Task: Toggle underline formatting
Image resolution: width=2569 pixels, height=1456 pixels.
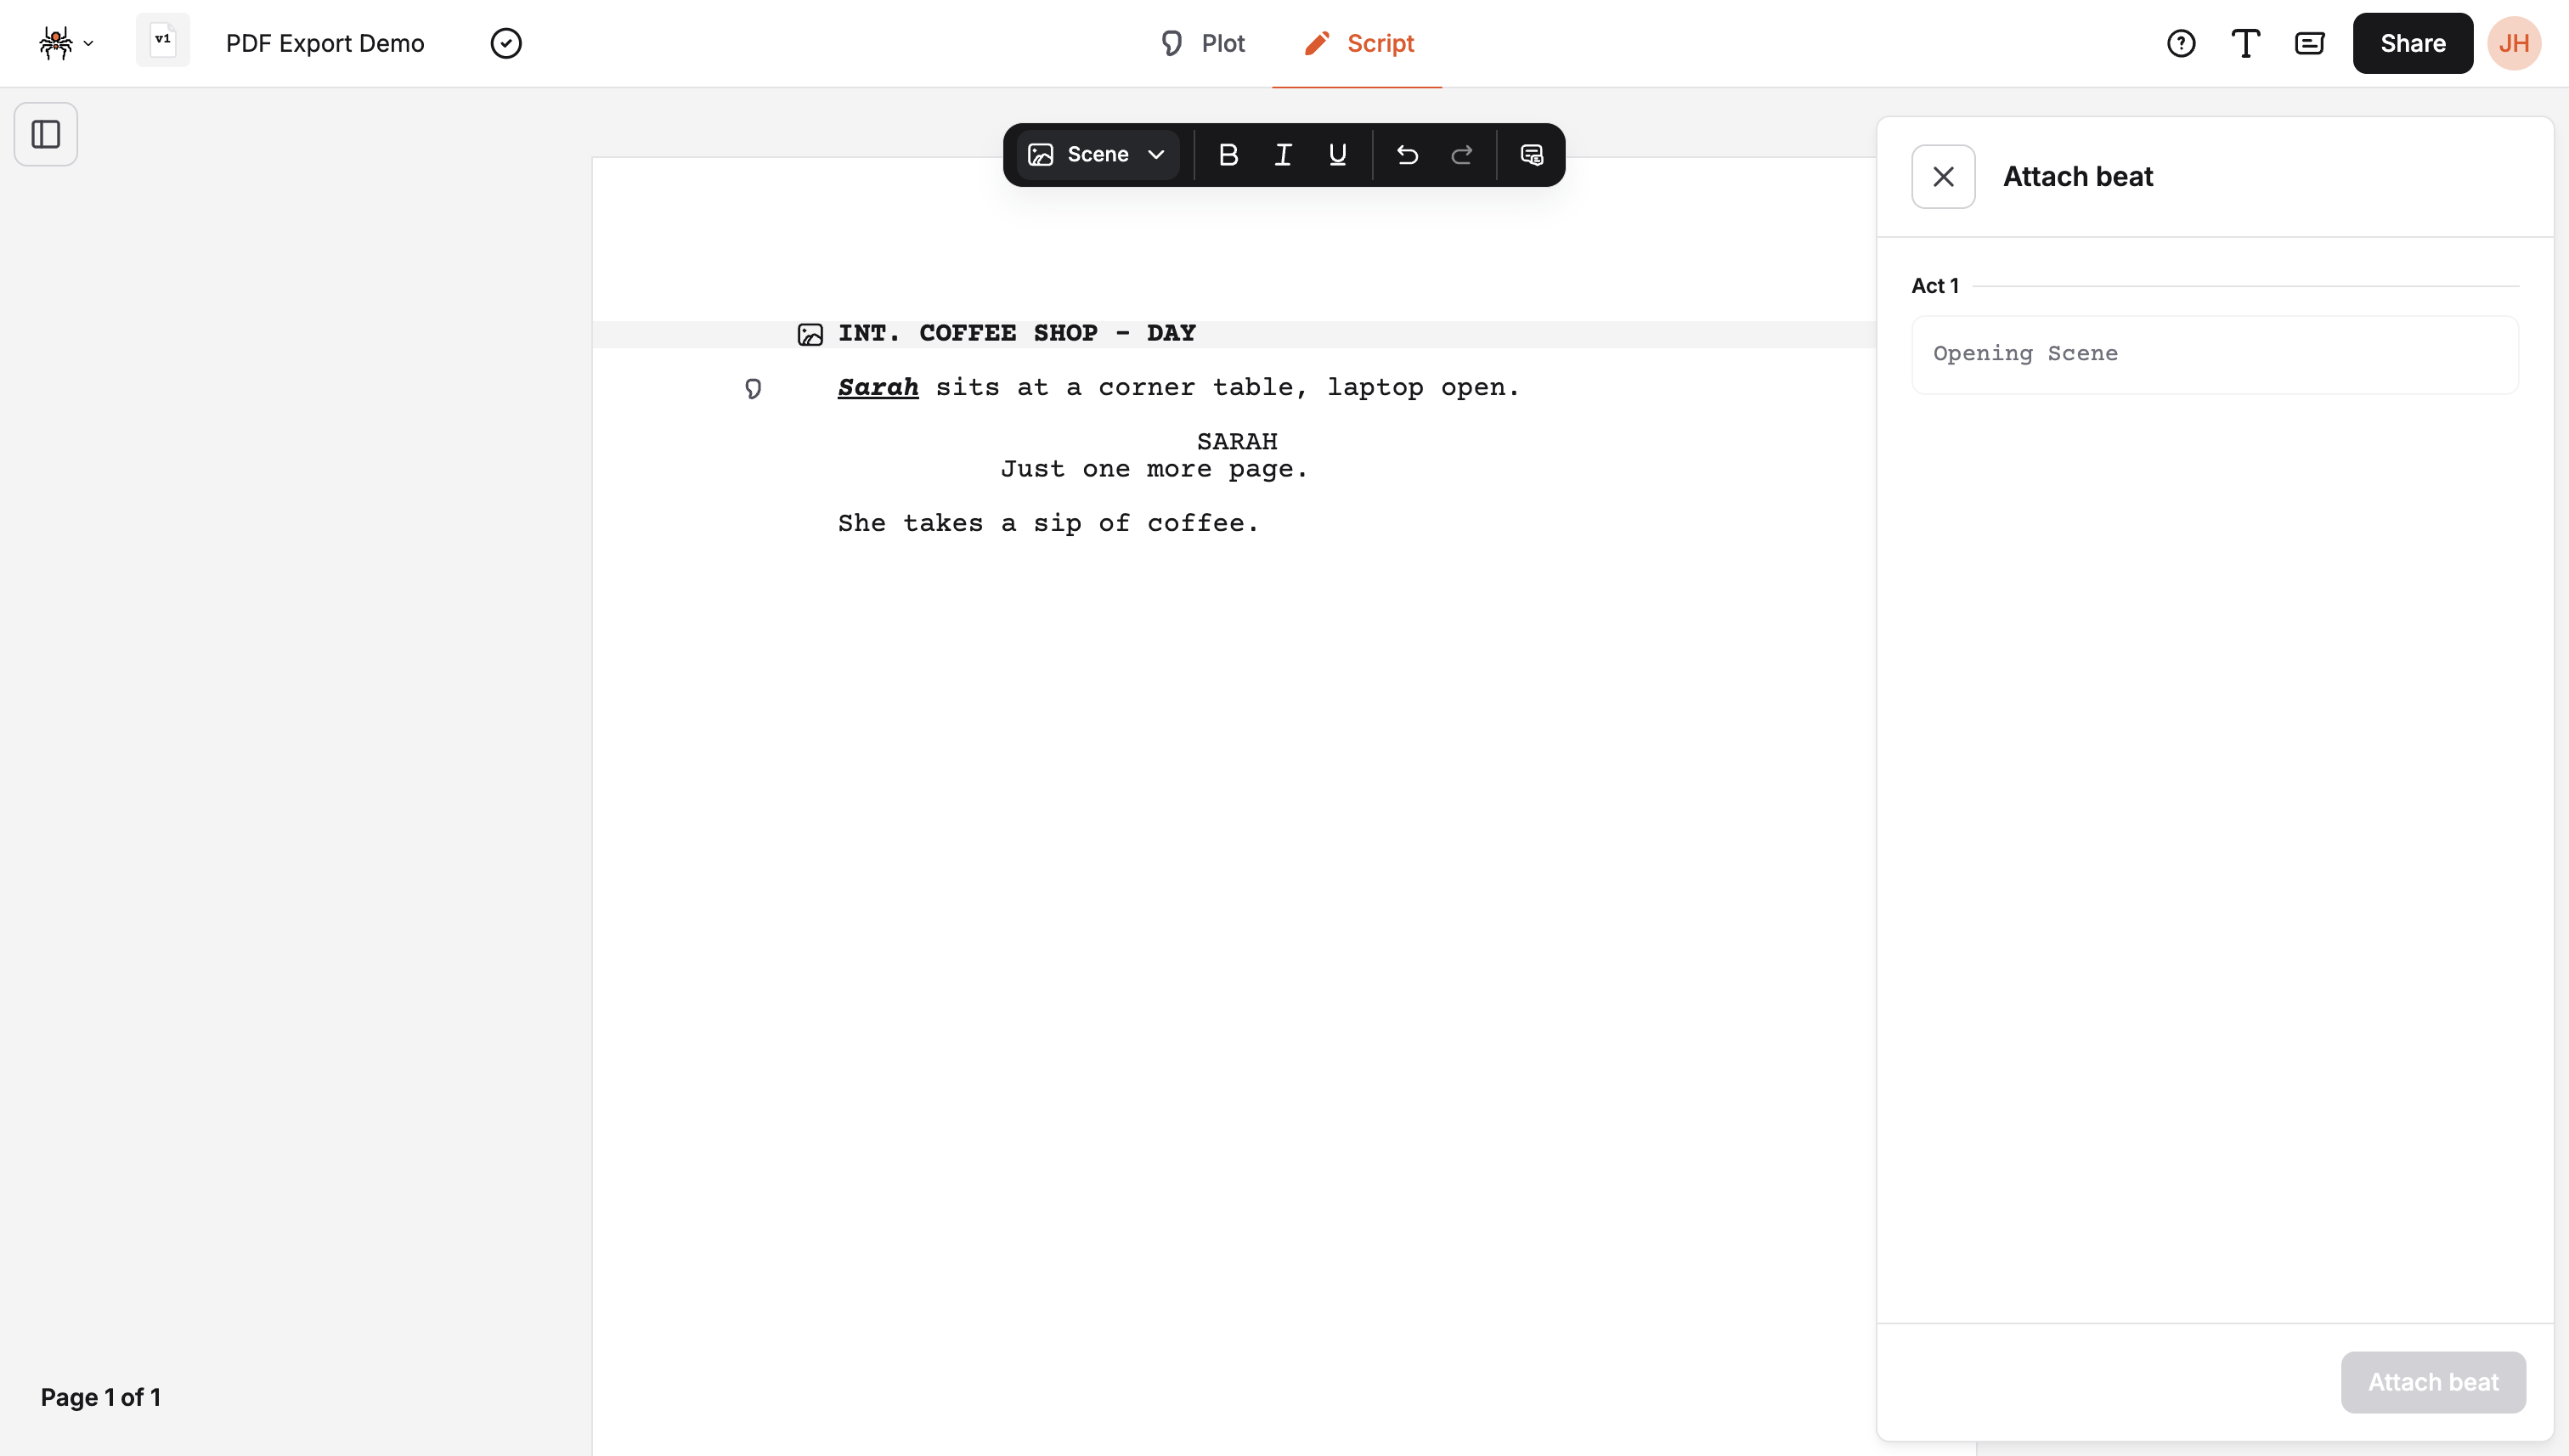Action: click(1337, 154)
